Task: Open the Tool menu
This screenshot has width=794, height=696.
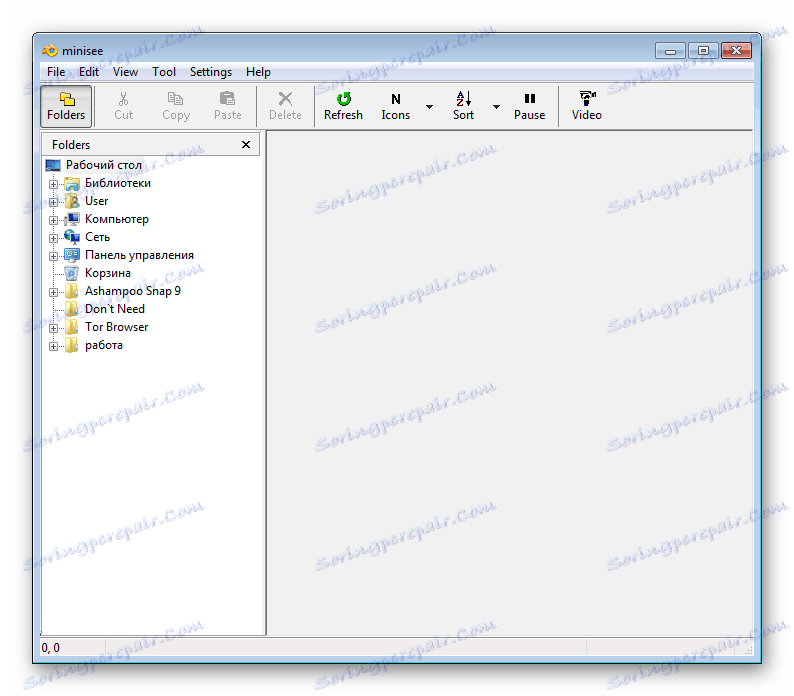Action: (x=164, y=72)
